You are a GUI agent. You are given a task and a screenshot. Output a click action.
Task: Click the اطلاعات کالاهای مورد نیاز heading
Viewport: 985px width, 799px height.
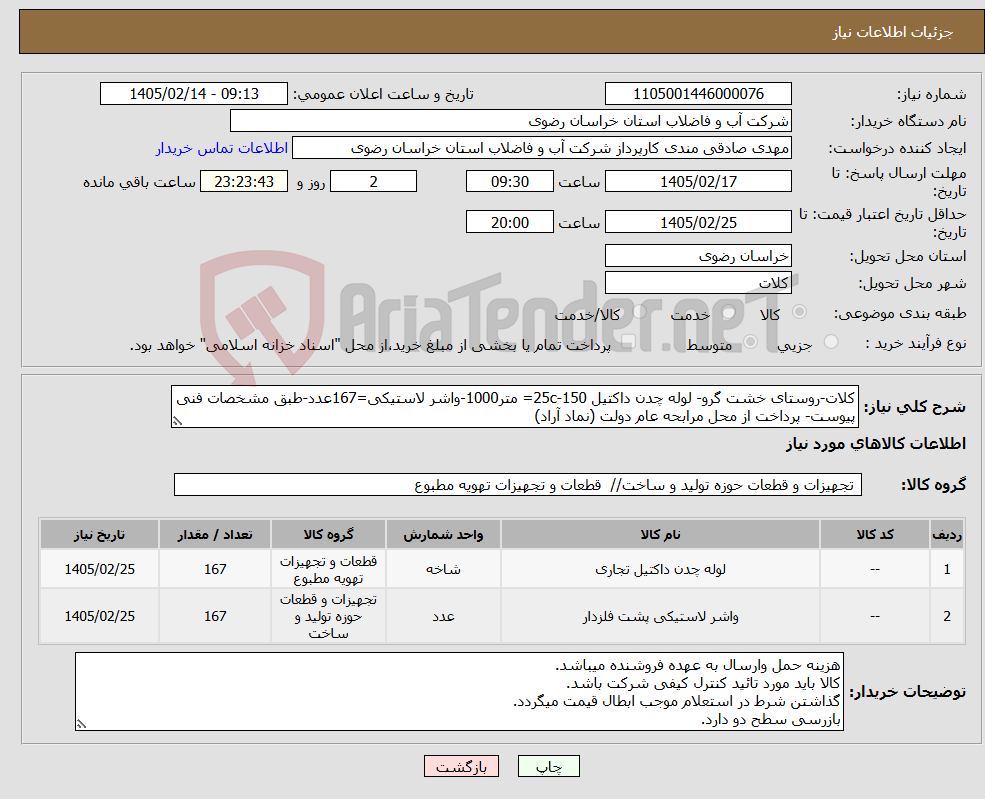tap(876, 443)
